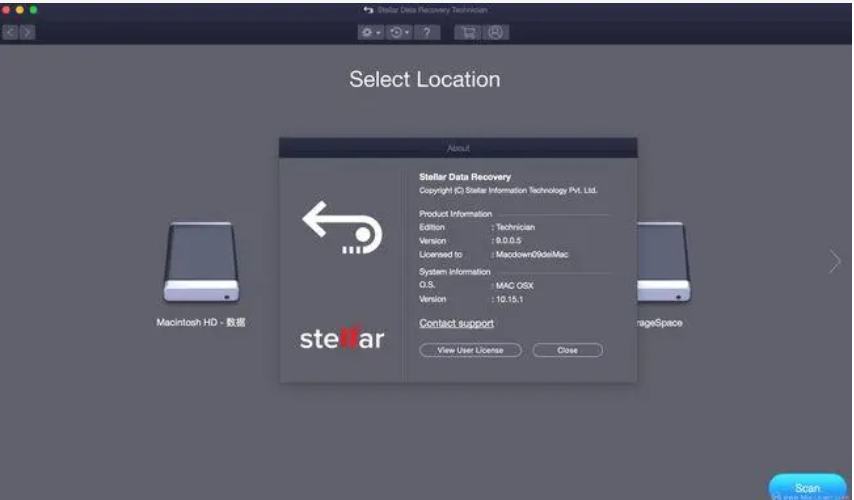Click the Macintosh HD drive label
Screen dimensions: 854x500
click(200, 322)
